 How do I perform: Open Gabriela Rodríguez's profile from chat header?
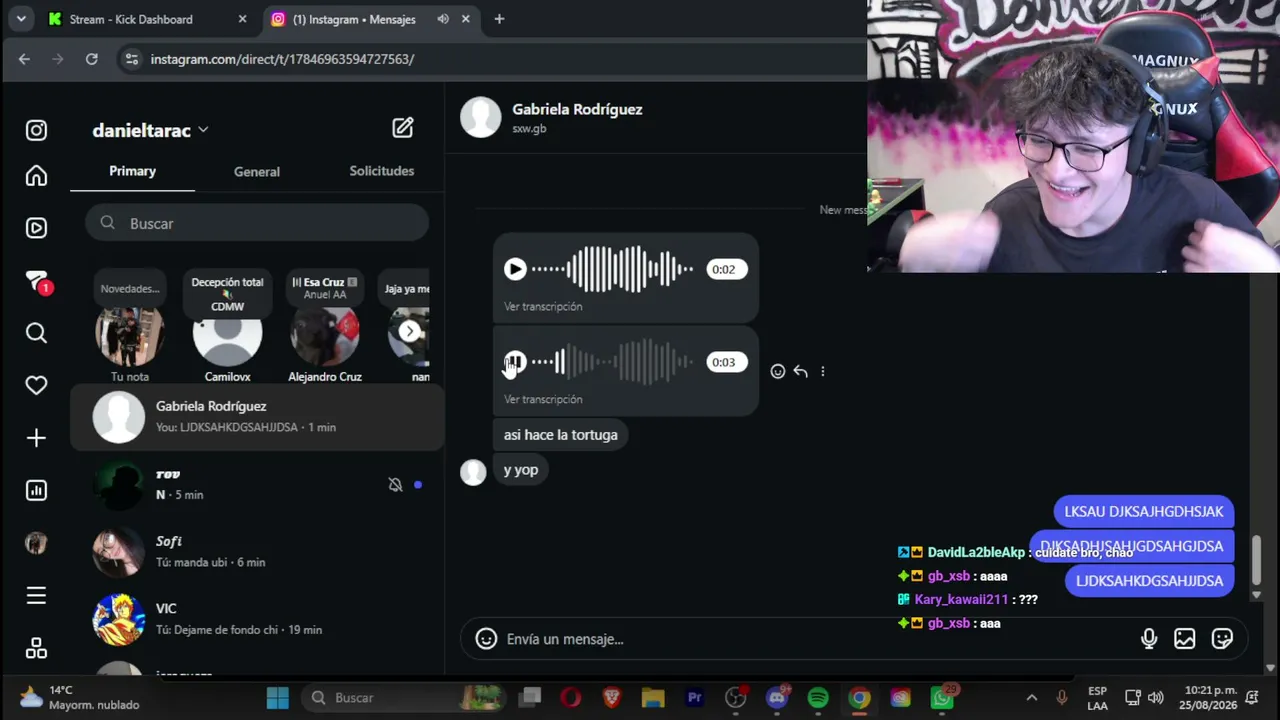coord(551,117)
